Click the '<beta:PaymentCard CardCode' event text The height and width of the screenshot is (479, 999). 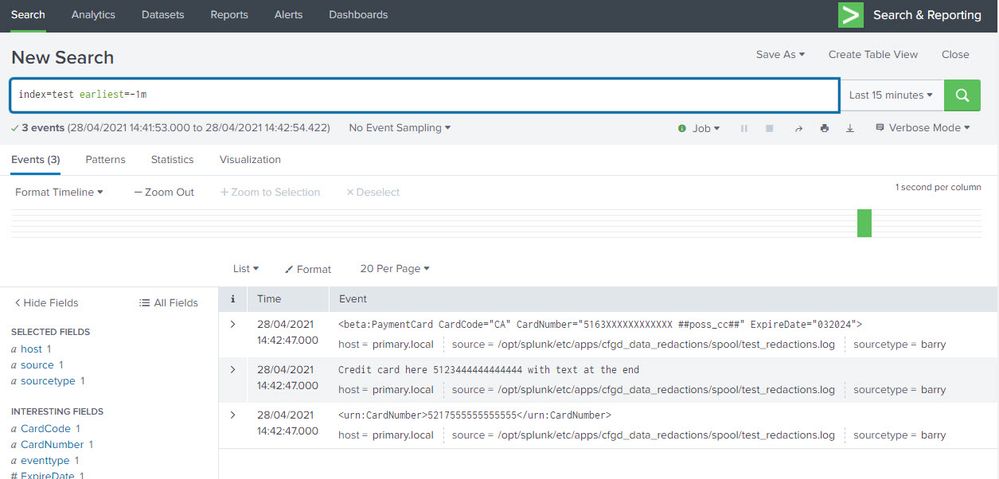coord(600,324)
